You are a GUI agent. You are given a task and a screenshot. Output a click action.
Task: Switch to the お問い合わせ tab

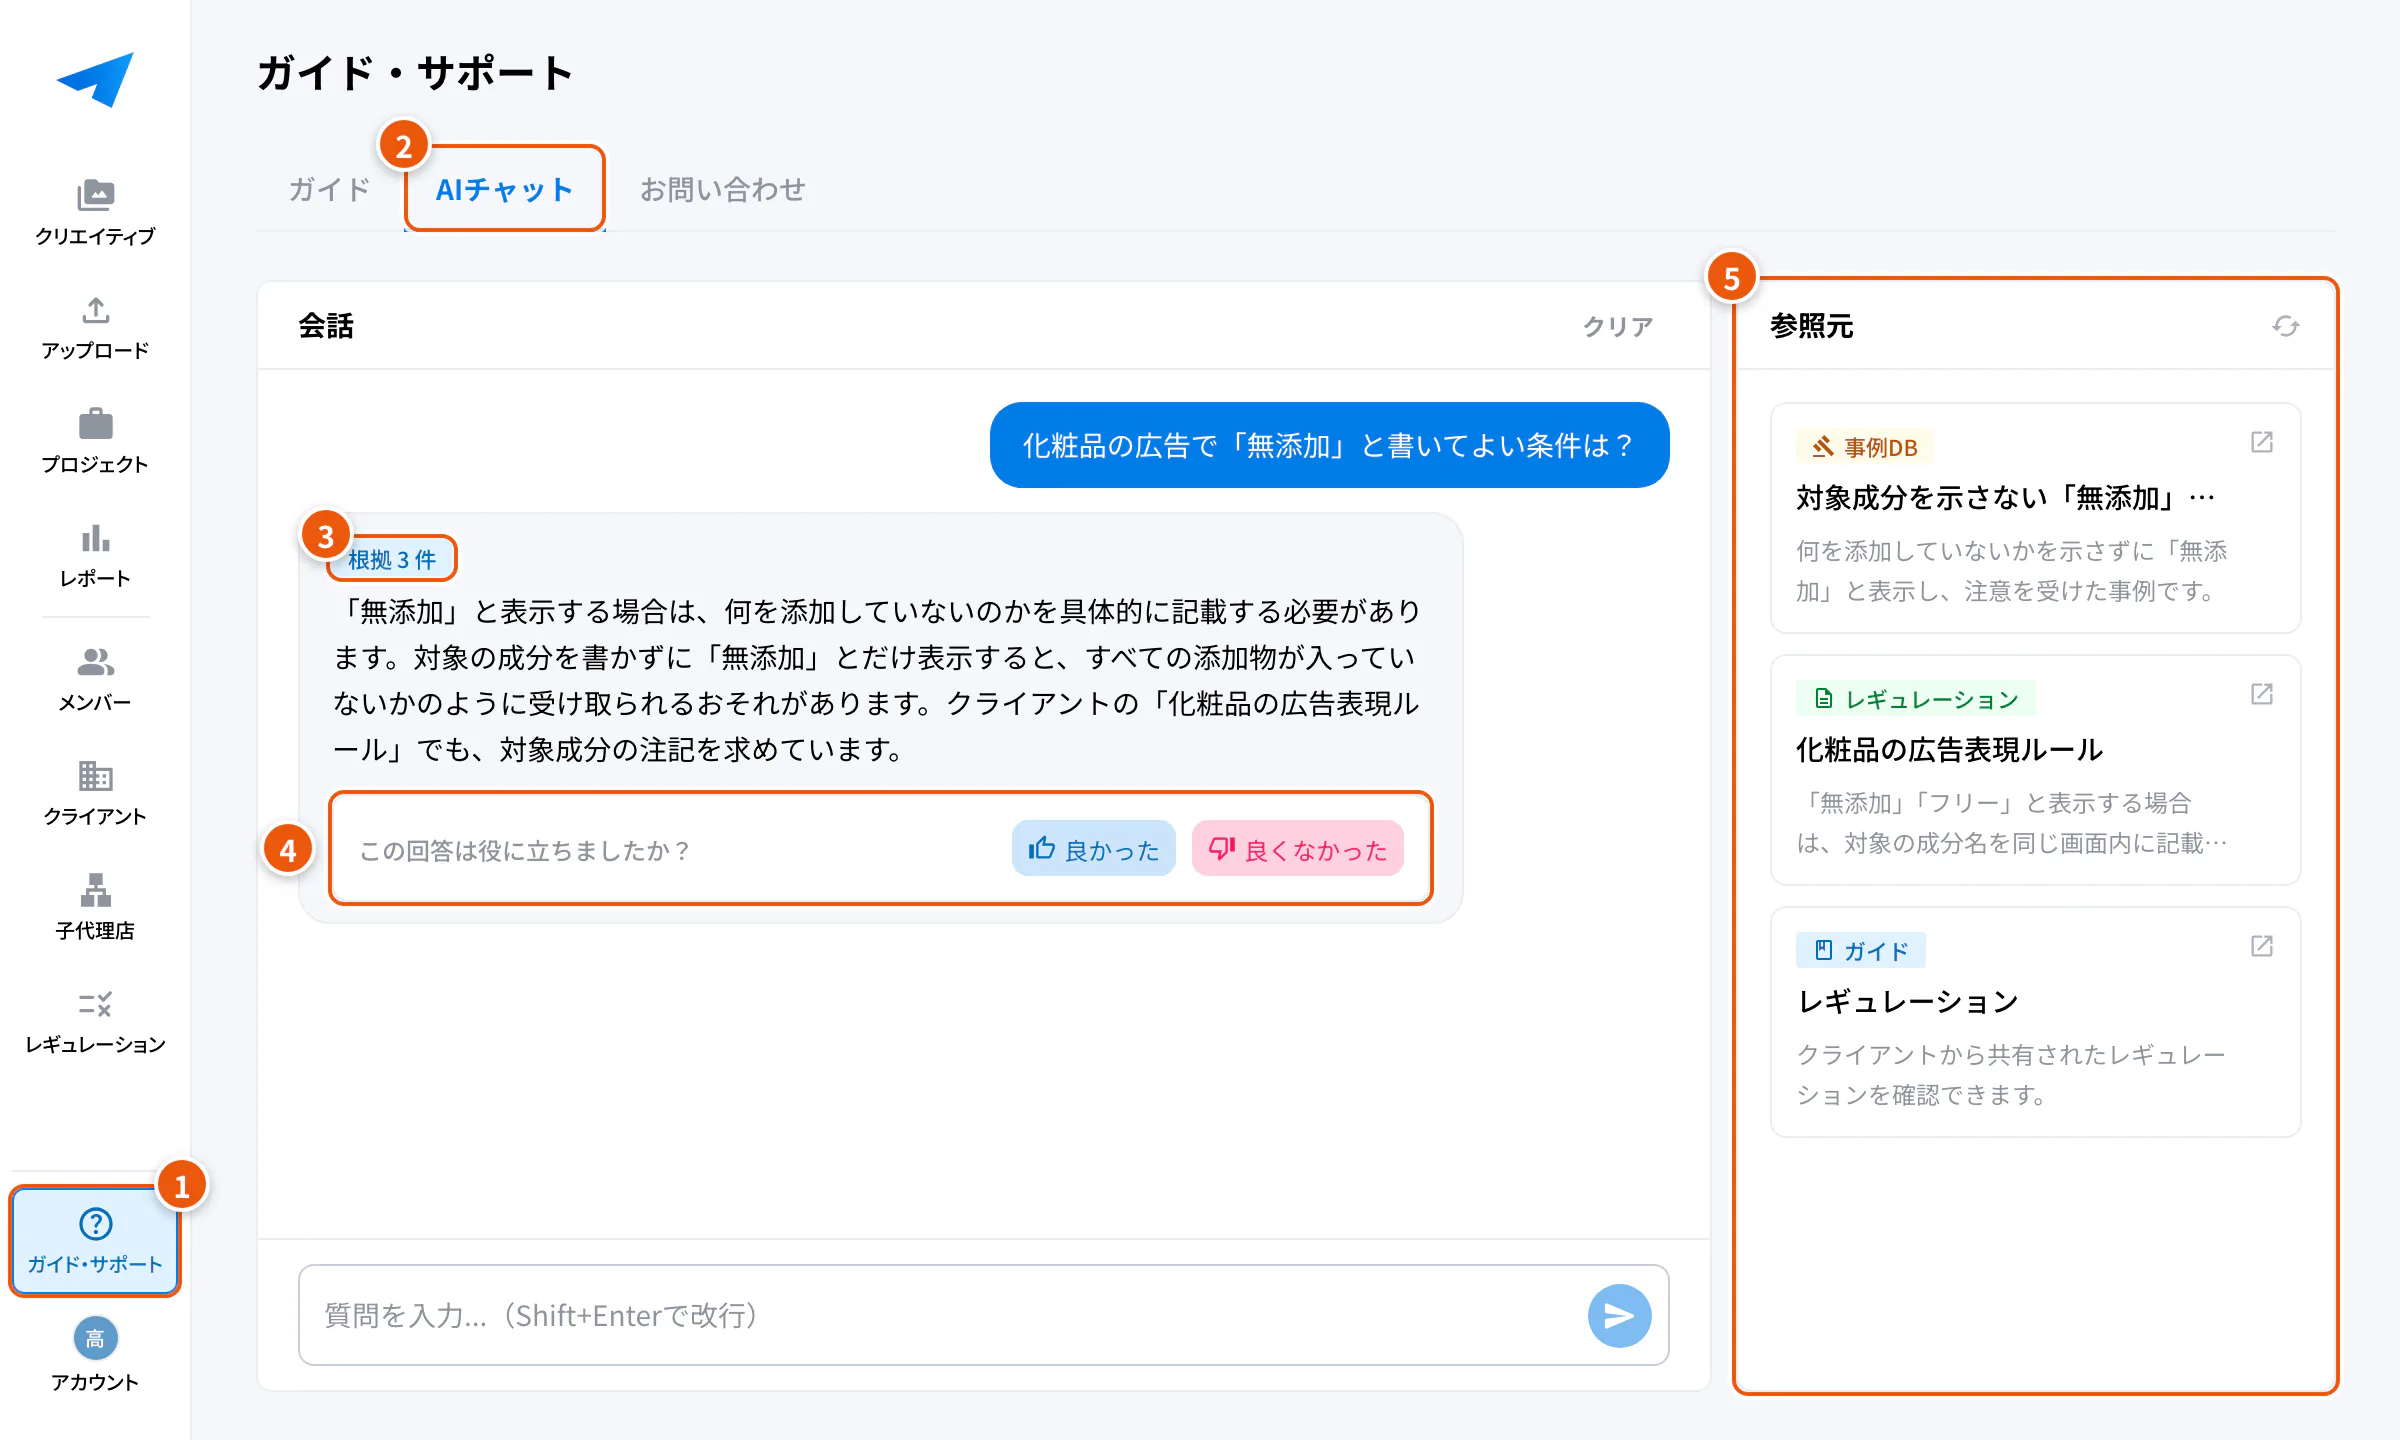coord(723,189)
